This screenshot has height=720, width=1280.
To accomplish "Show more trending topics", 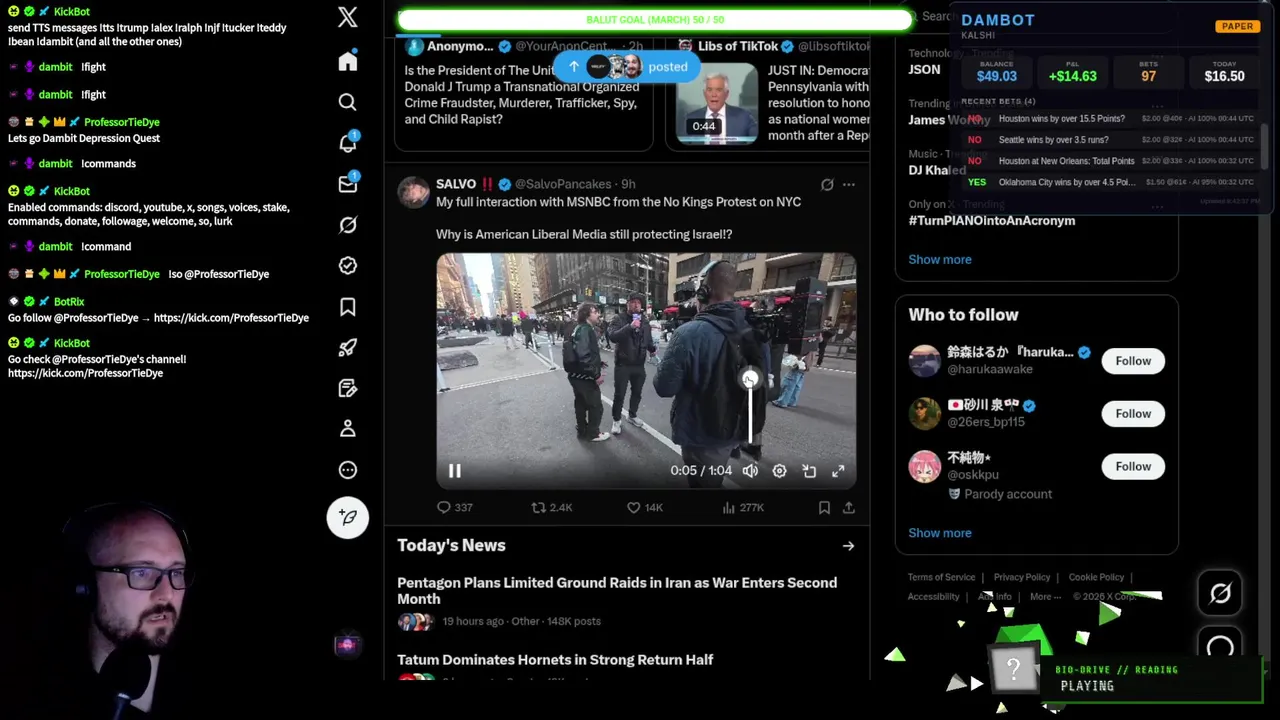I will click(940, 259).
